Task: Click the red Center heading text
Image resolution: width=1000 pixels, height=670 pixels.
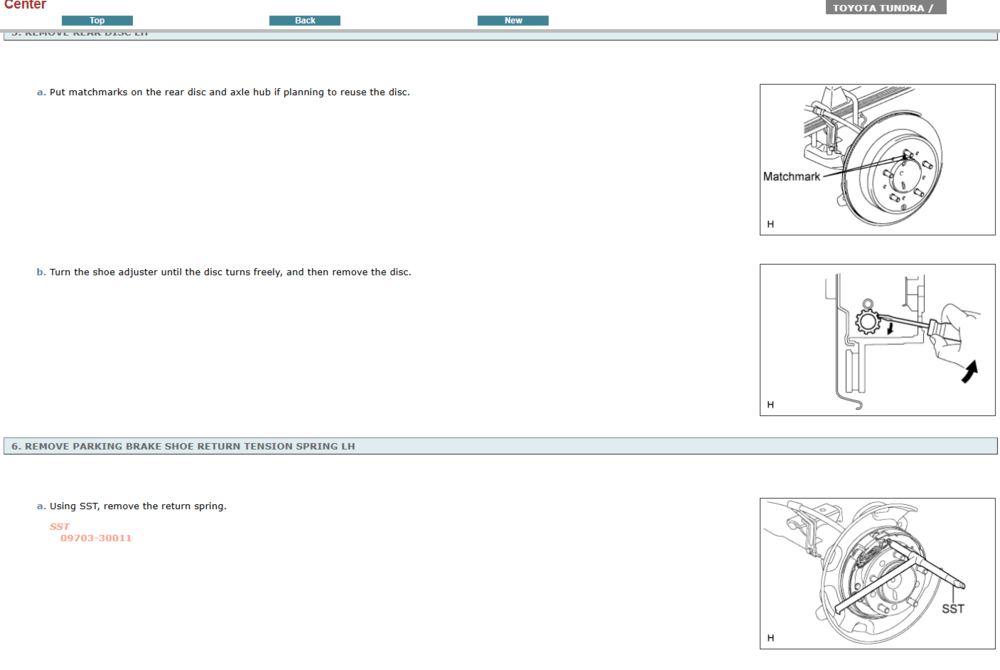Action: coord(25,5)
